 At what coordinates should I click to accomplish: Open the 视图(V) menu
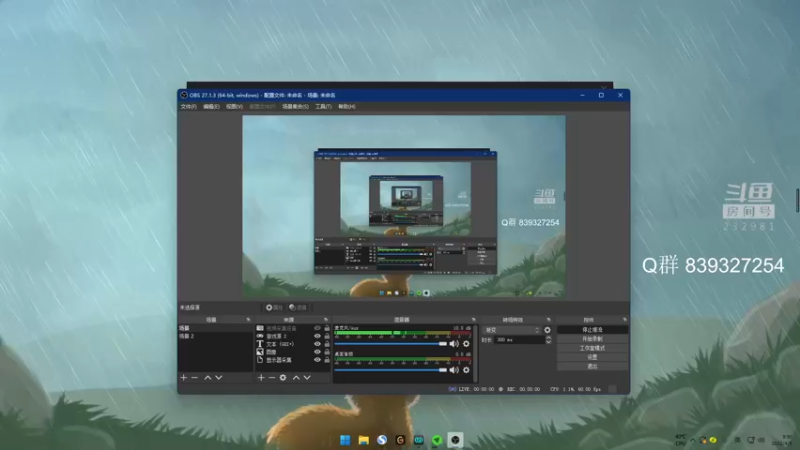tap(234, 107)
